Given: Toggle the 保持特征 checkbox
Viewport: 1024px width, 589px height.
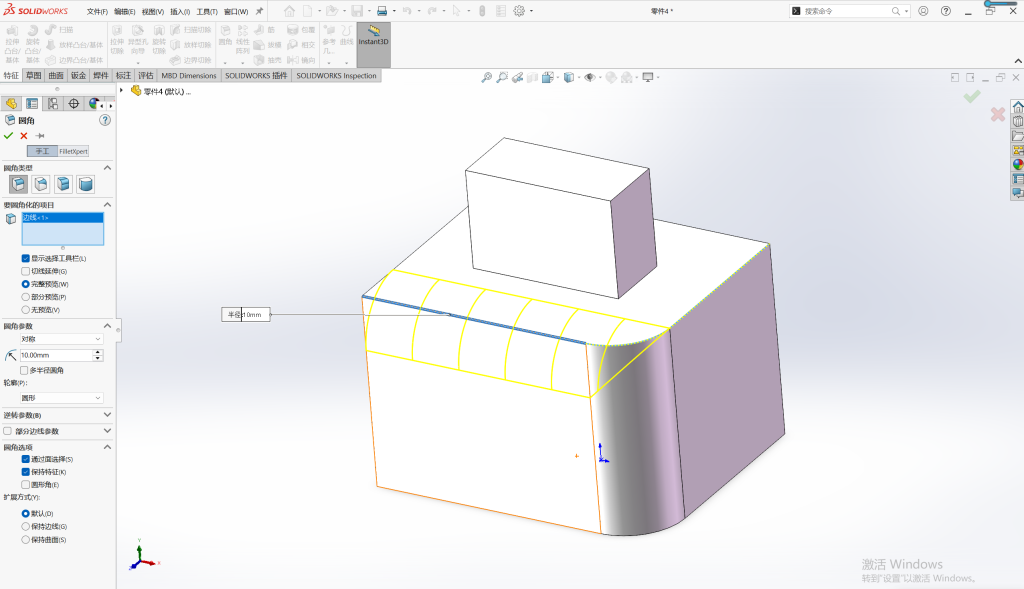Looking at the screenshot, I should (25, 472).
